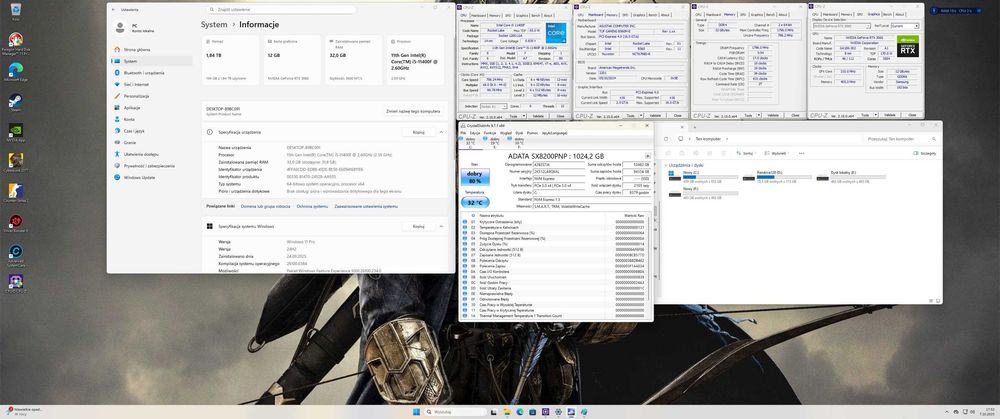The height and width of the screenshot is (419, 1000).
Task: Collapse Specyfikacja urządzenia section chevron
Action: 441,132
